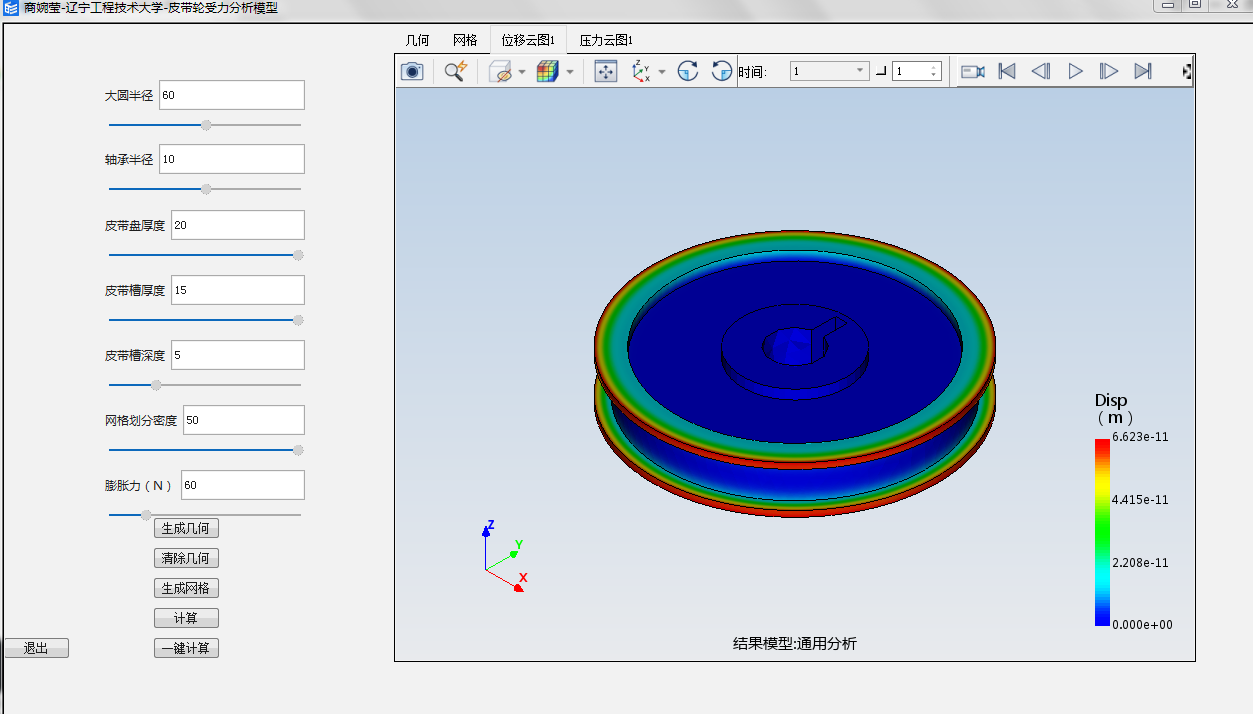
Task: Click the zoom magnifier with lightning icon
Action: [x=456, y=71]
